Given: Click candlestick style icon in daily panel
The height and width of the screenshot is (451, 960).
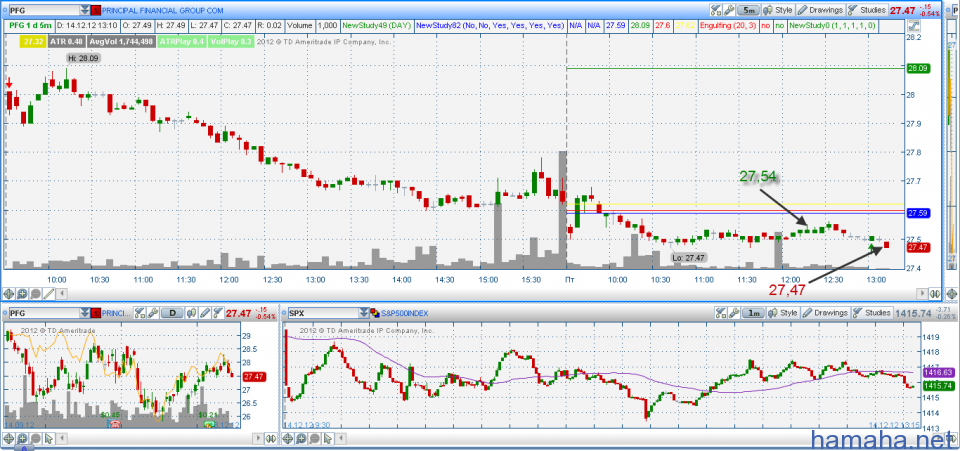Looking at the screenshot, I should [x=192, y=313].
